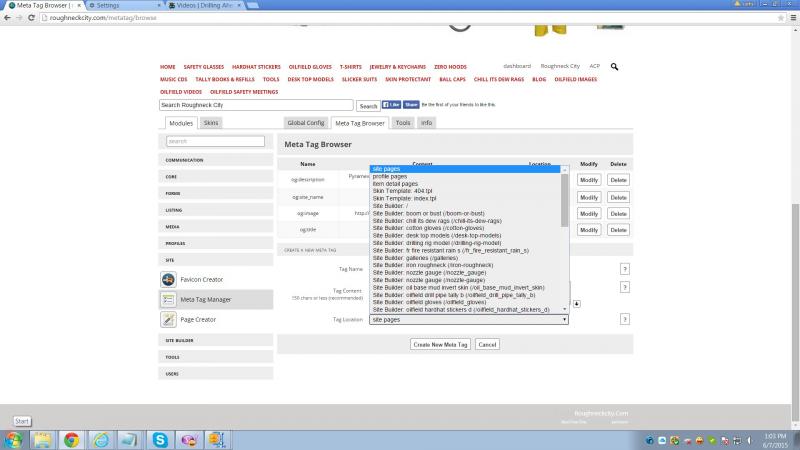This screenshot has width=800, height=450.
Task: Switch to the Global Config tab
Action: pos(305,123)
